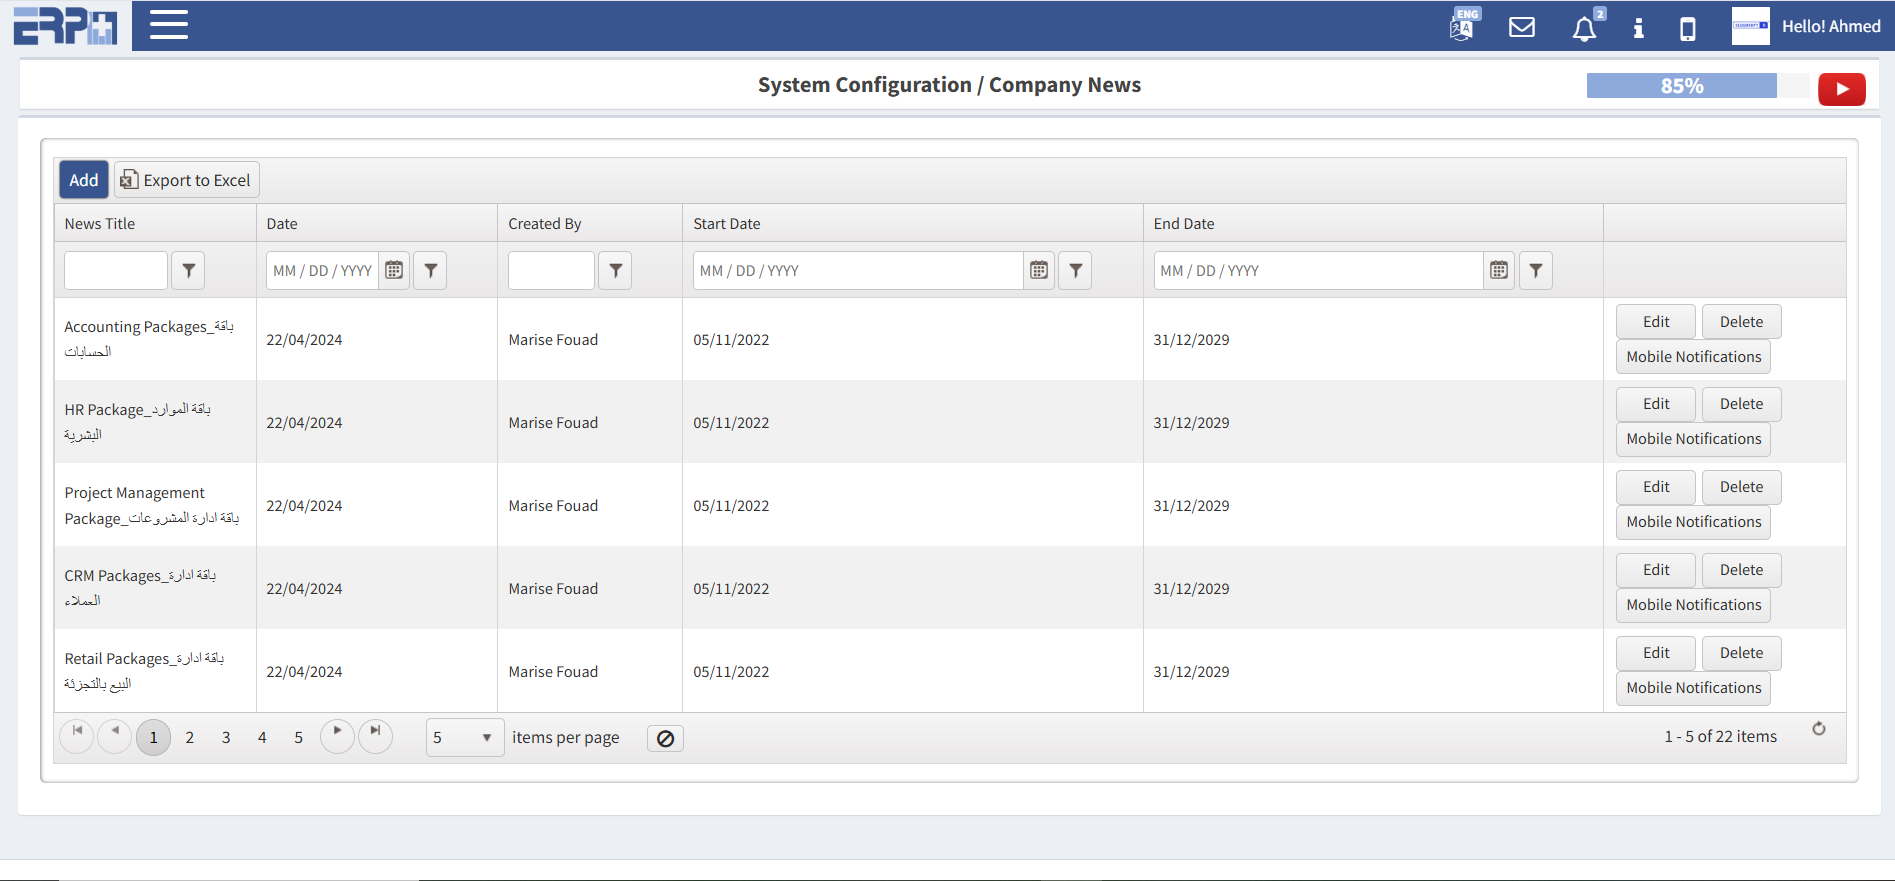1895x881 pixels.
Task: Open the notifications bell icon
Action: pyautogui.click(x=1584, y=28)
